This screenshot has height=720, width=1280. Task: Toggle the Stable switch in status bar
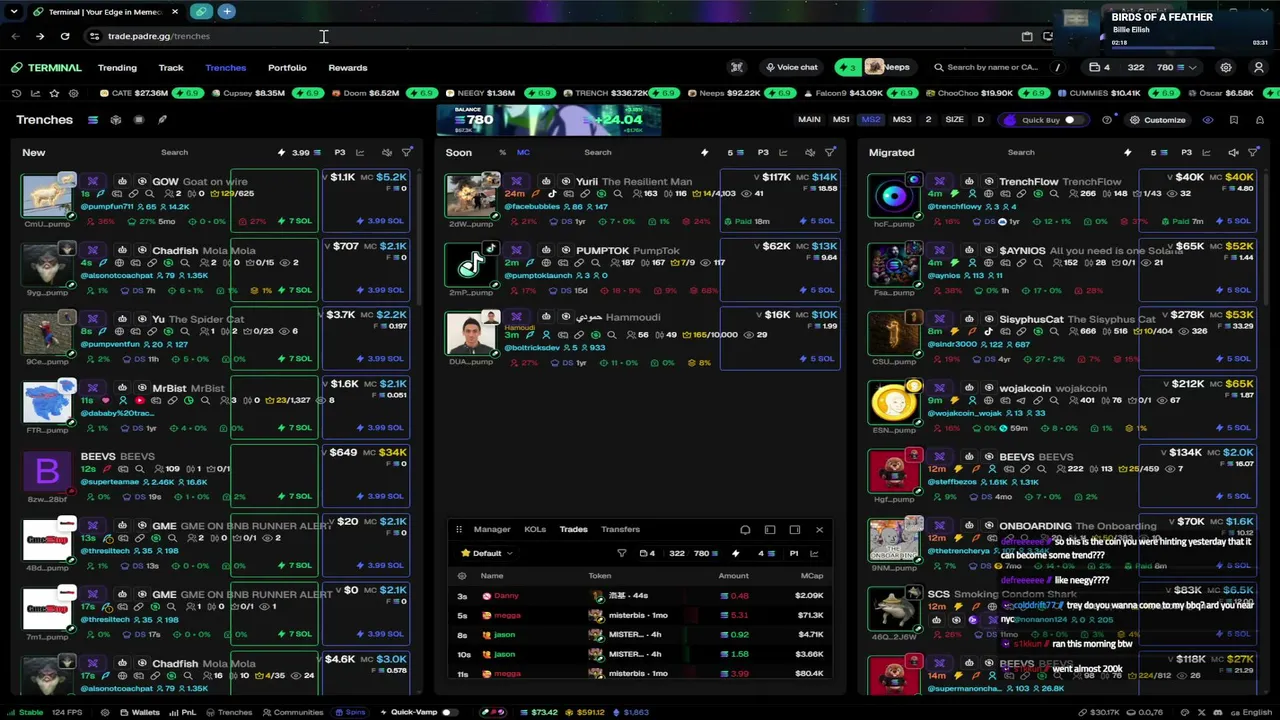25,712
